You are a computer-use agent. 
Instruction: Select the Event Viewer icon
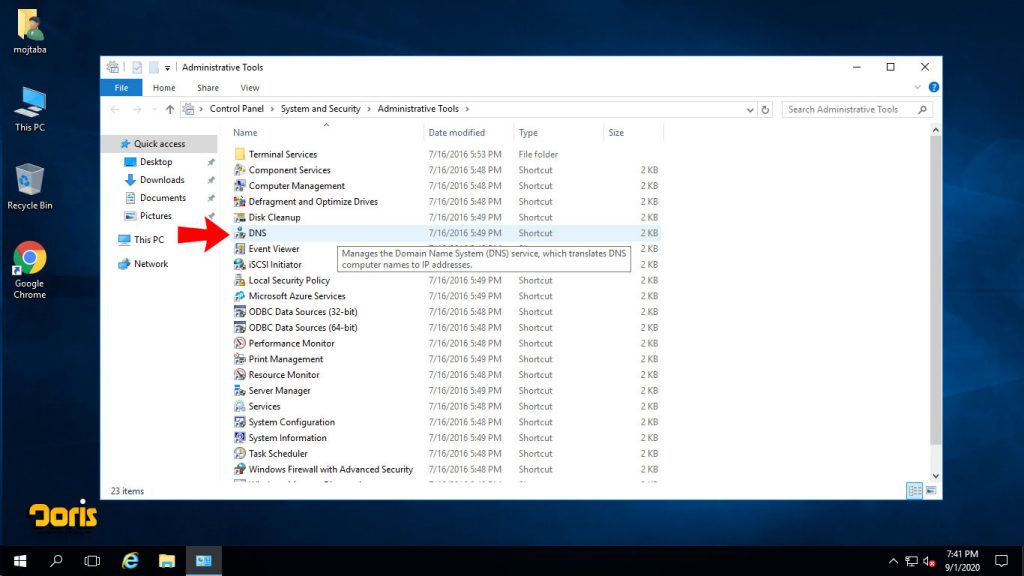pyautogui.click(x=240, y=249)
